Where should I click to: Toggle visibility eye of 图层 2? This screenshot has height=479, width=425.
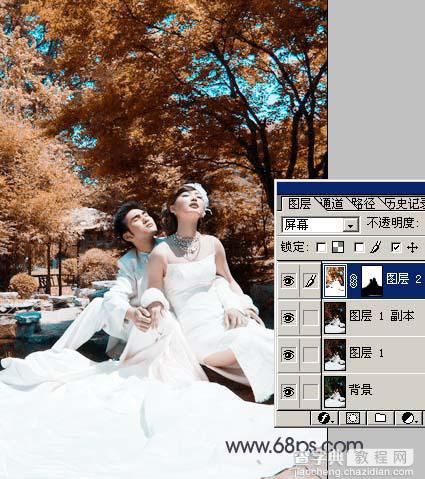click(288, 281)
